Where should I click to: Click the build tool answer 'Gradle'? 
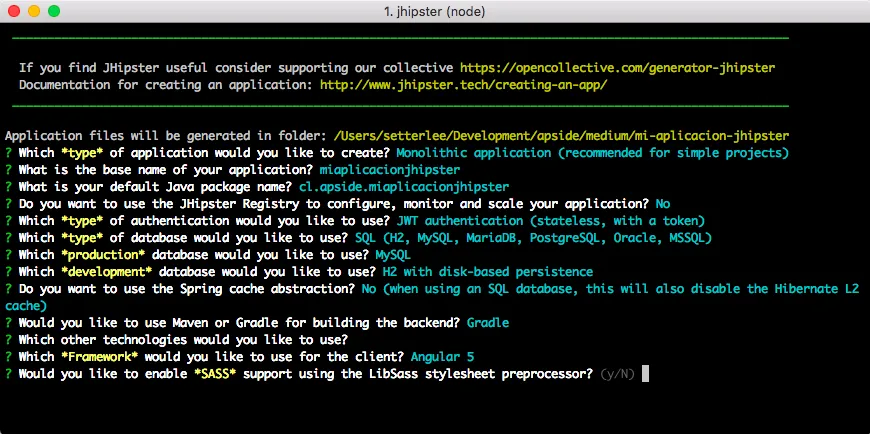(488, 323)
